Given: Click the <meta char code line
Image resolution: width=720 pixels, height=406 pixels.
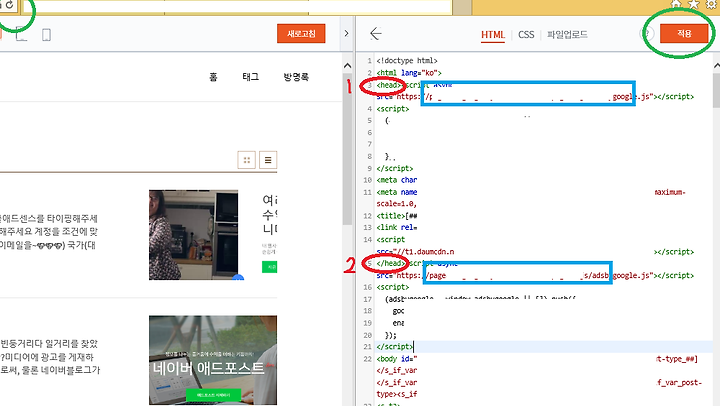Looking at the screenshot, I should point(397,180).
